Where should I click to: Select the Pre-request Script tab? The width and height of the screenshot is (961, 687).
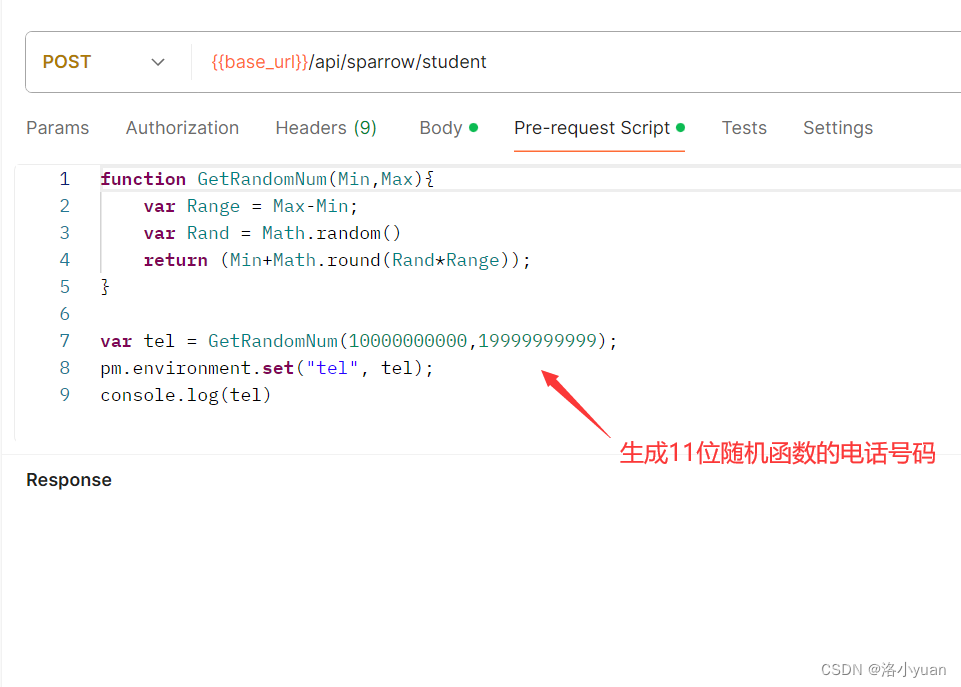pos(599,127)
